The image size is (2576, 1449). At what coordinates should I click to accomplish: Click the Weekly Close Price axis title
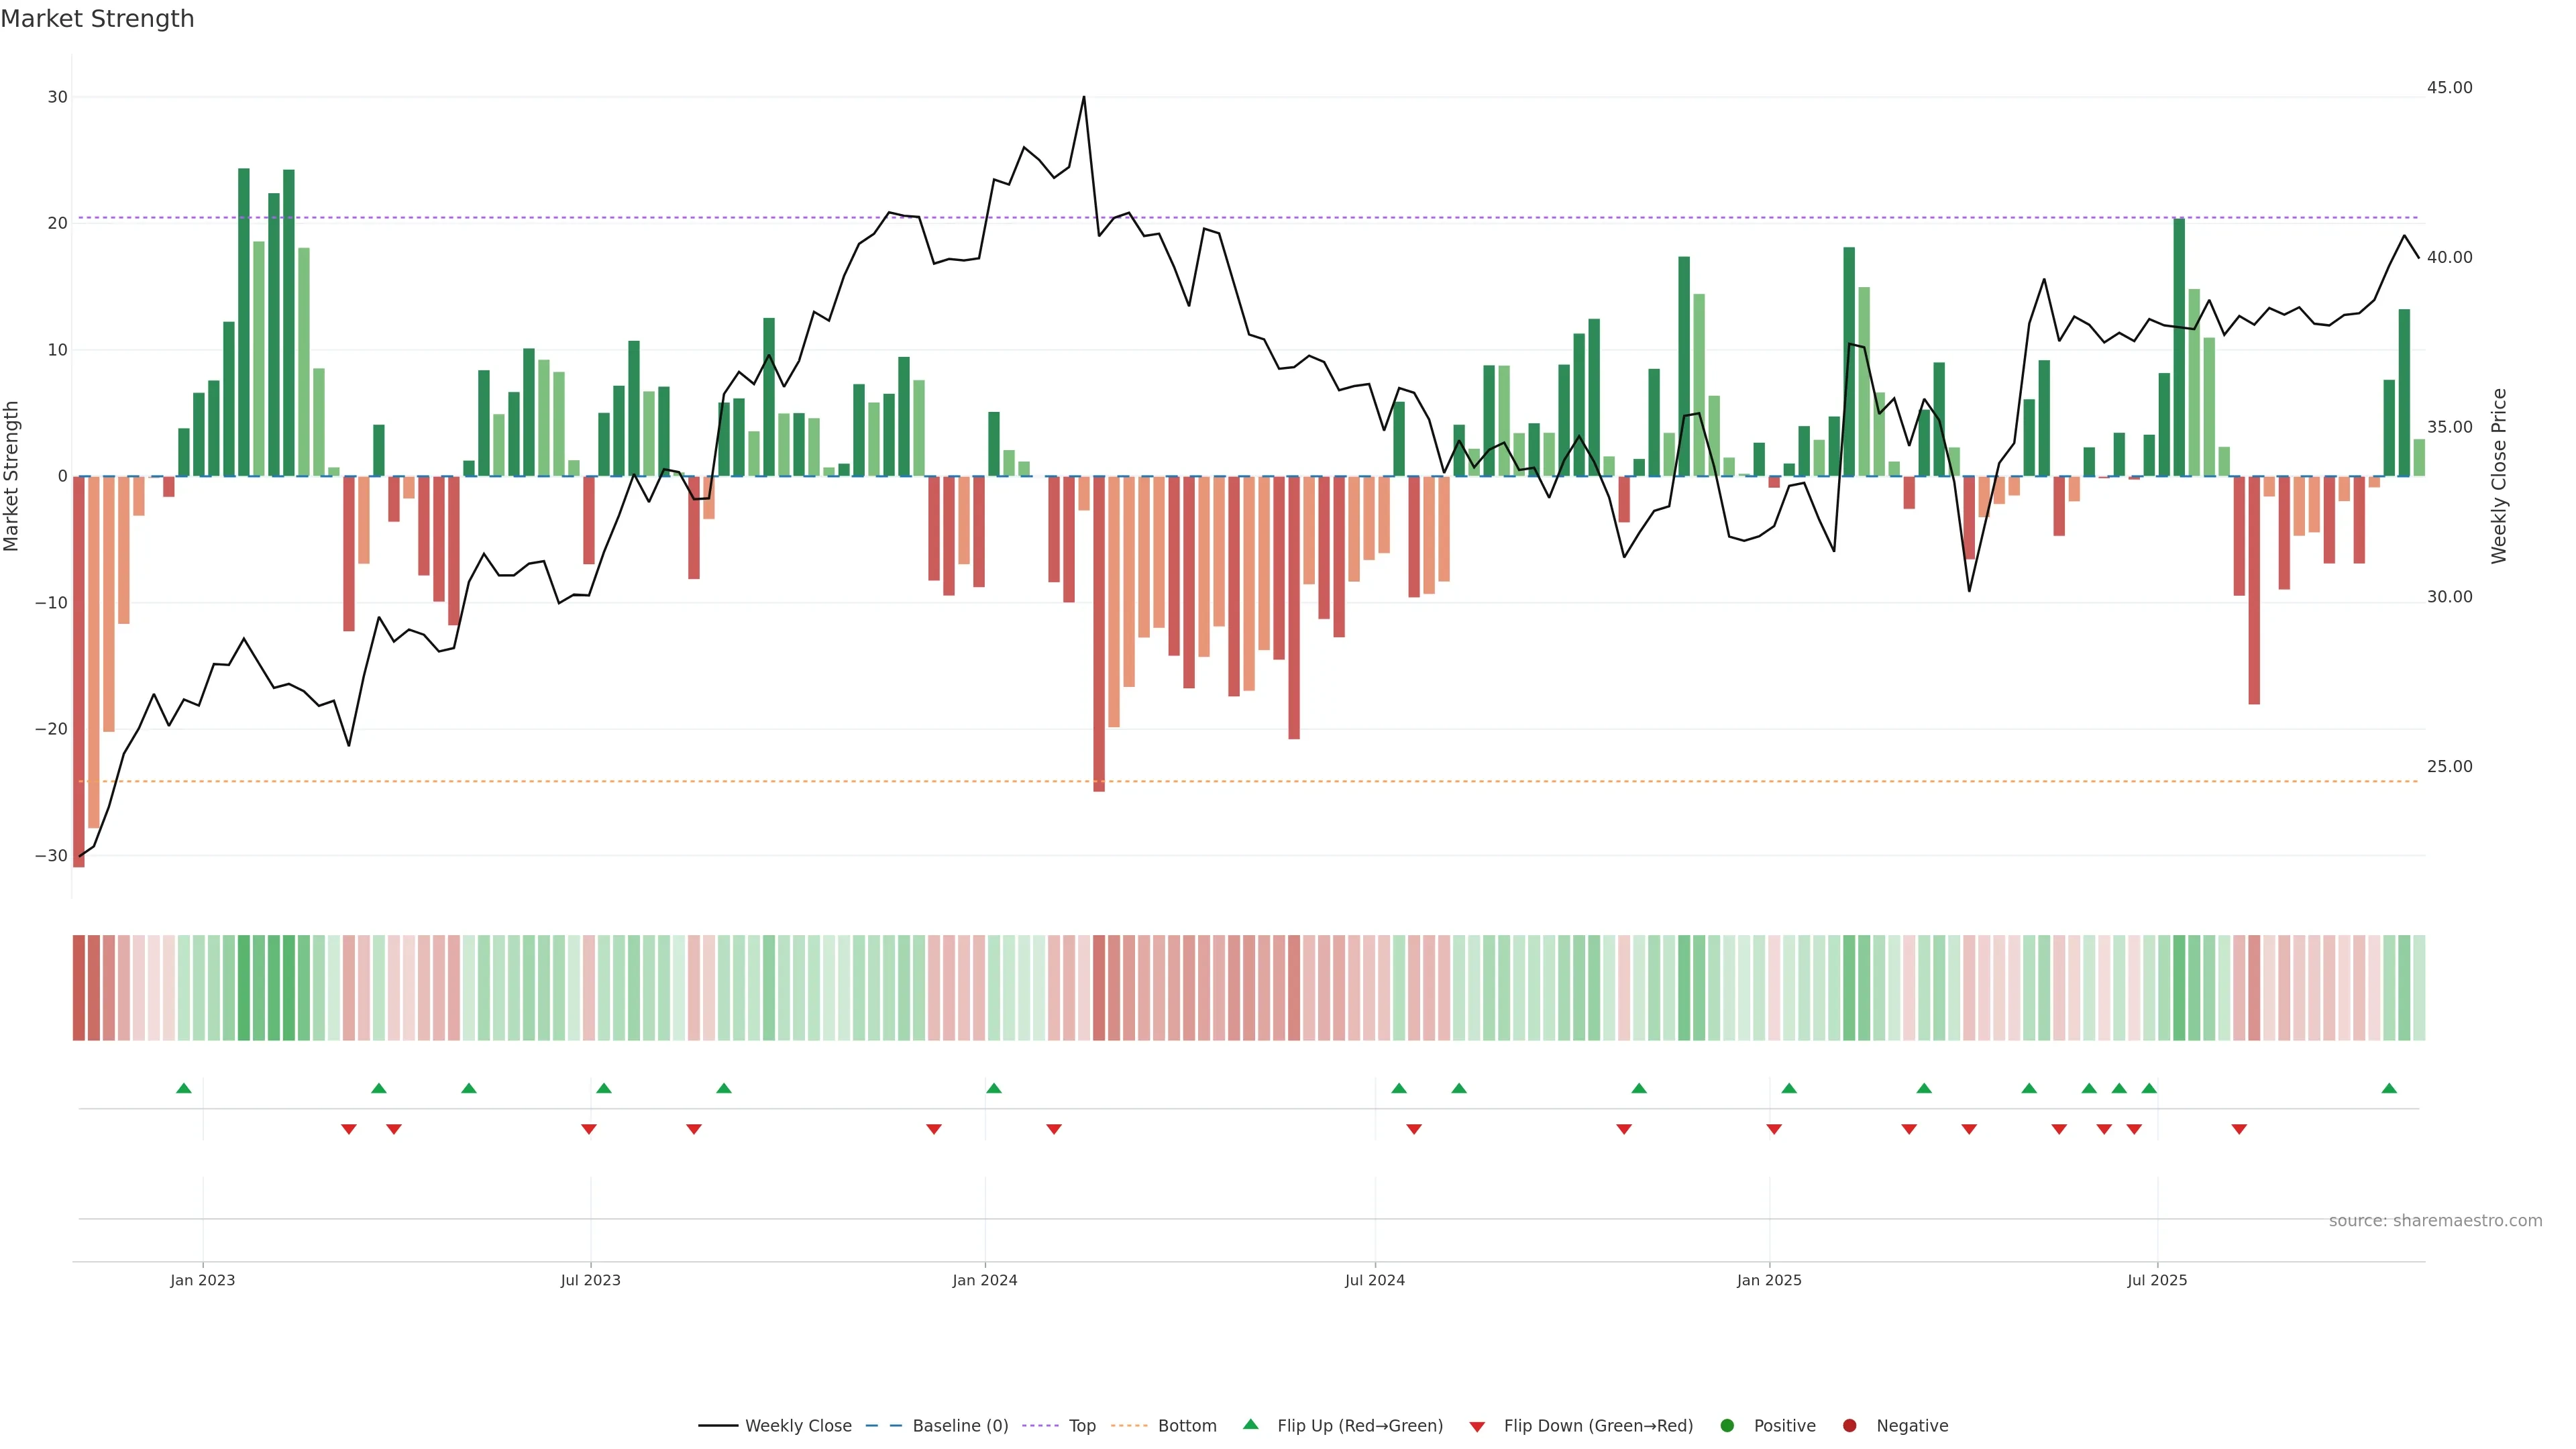click(x=2499, y=476)
